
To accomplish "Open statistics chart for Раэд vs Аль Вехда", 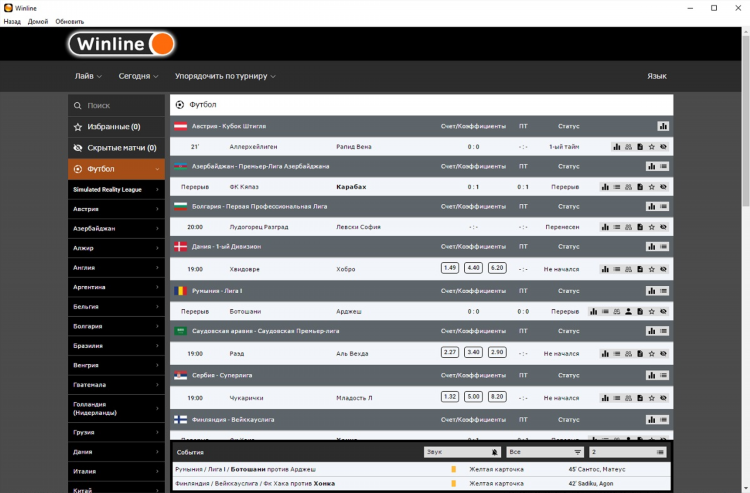I will pyautogui.click(x=605, y=354).
